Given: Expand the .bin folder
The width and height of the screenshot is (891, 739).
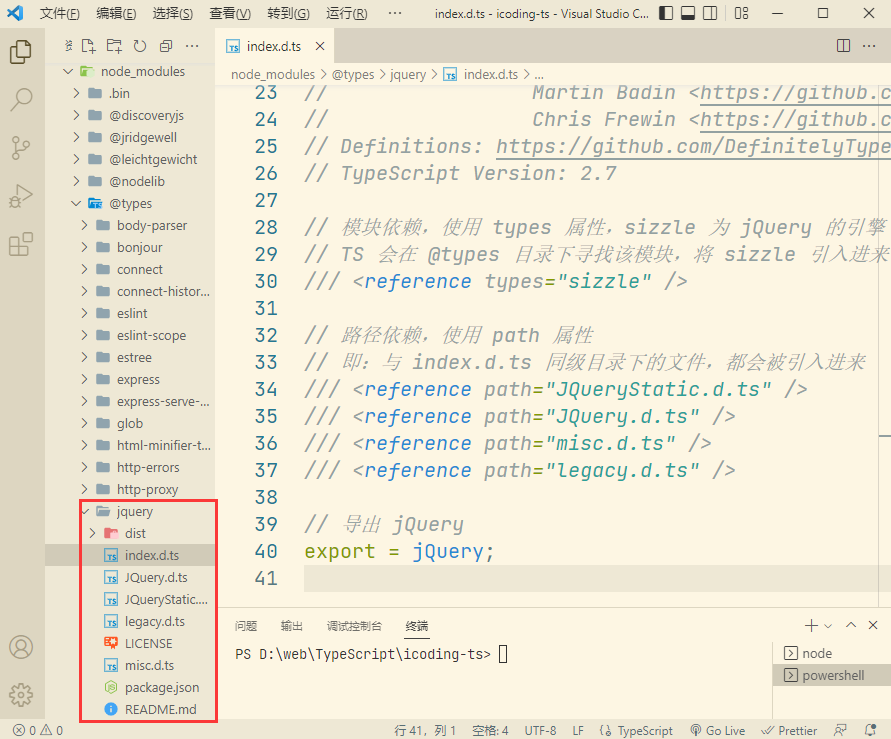Looking at the screenshot, I should 130,93.
